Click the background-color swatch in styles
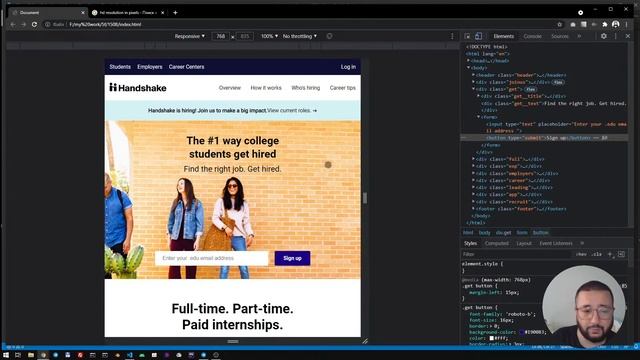The width and height of the screenshot is (640, 360). coord(521,332)
